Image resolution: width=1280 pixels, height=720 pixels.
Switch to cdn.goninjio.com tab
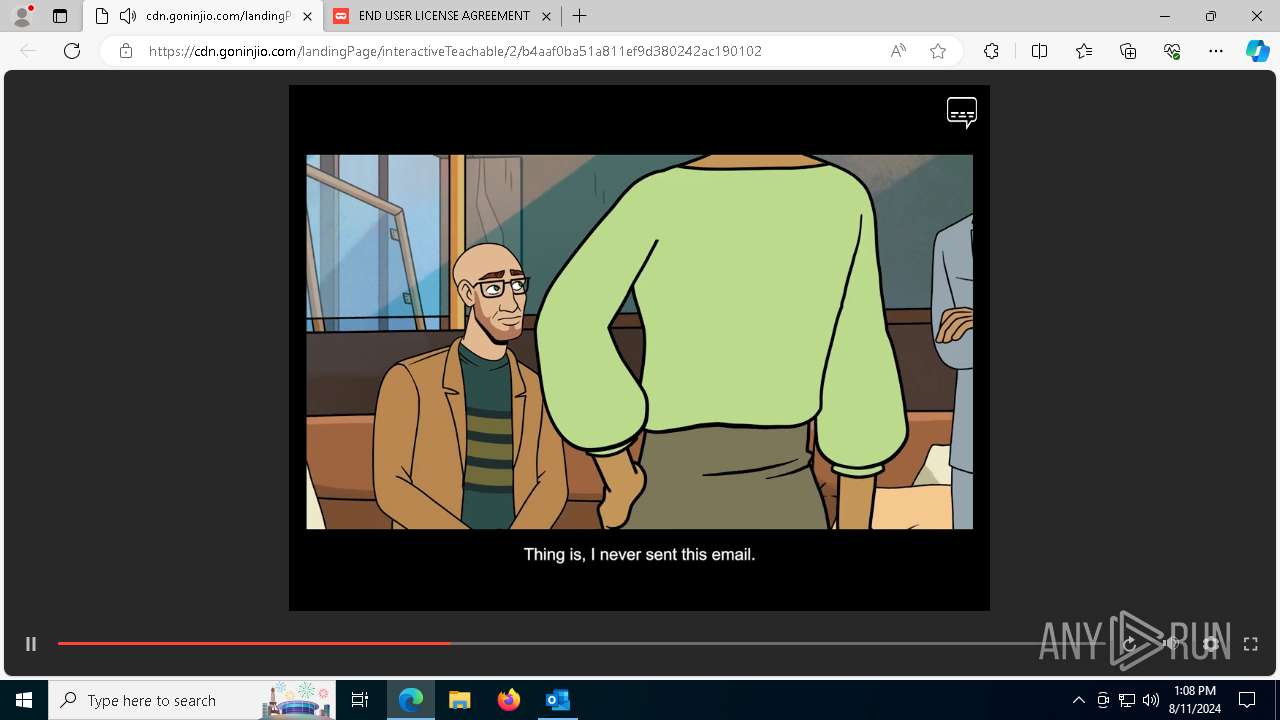point(204,16)
